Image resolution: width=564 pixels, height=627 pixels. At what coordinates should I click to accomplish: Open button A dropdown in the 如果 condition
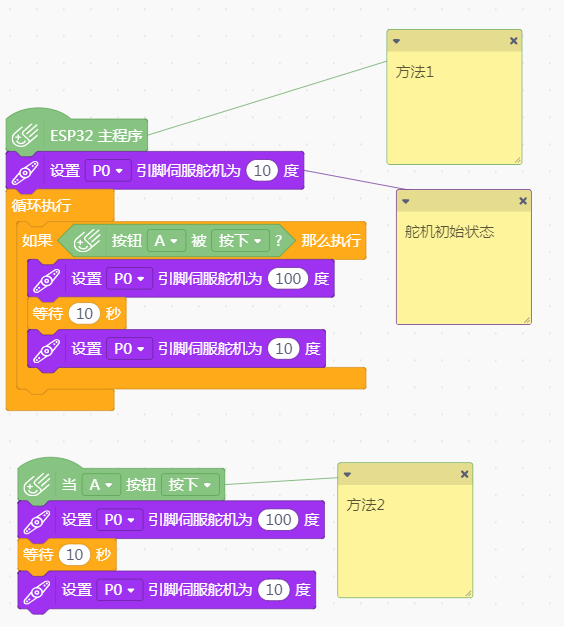click(166, 241)
